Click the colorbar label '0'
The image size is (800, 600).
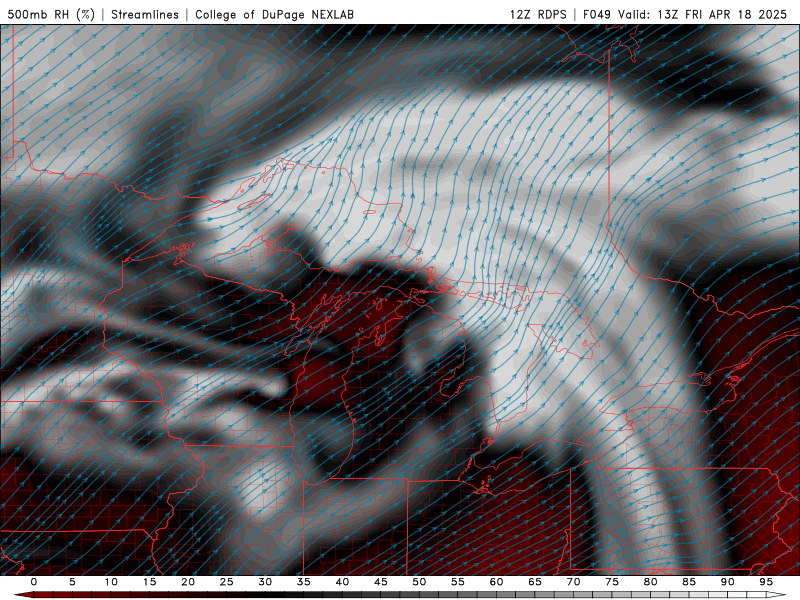point(34,582)
